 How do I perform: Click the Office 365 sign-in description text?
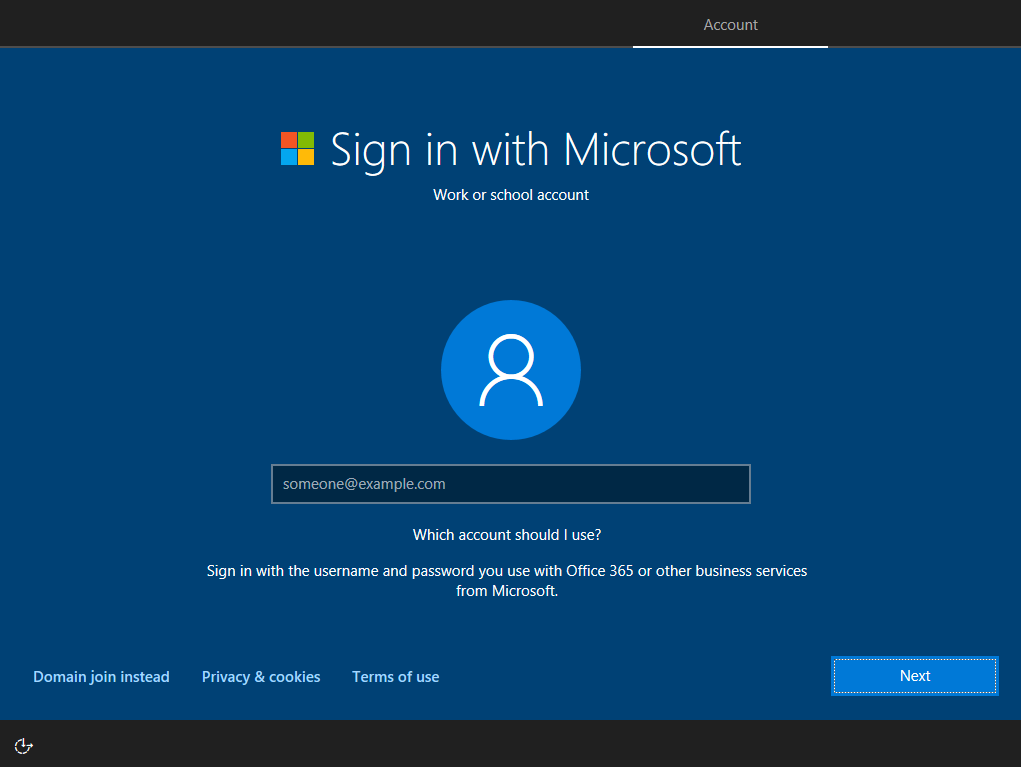click(x=507, y=580)
